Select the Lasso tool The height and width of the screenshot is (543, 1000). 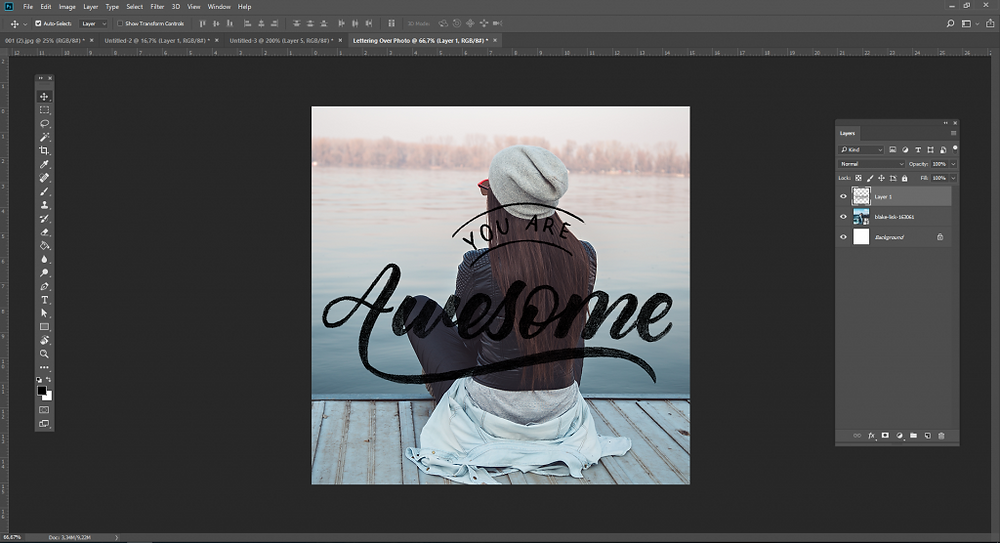[x=44, y=123]
